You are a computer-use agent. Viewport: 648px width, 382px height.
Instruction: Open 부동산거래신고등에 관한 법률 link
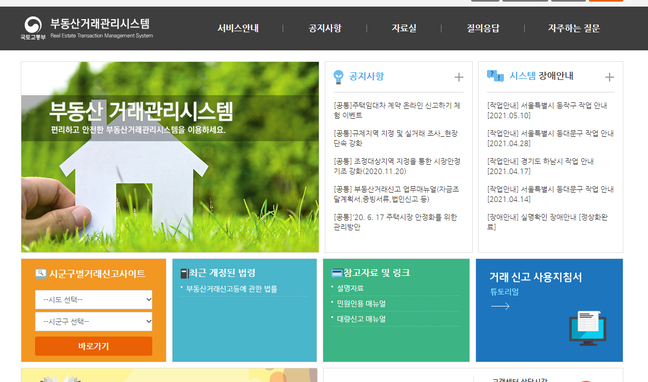(x=231, y=289)
